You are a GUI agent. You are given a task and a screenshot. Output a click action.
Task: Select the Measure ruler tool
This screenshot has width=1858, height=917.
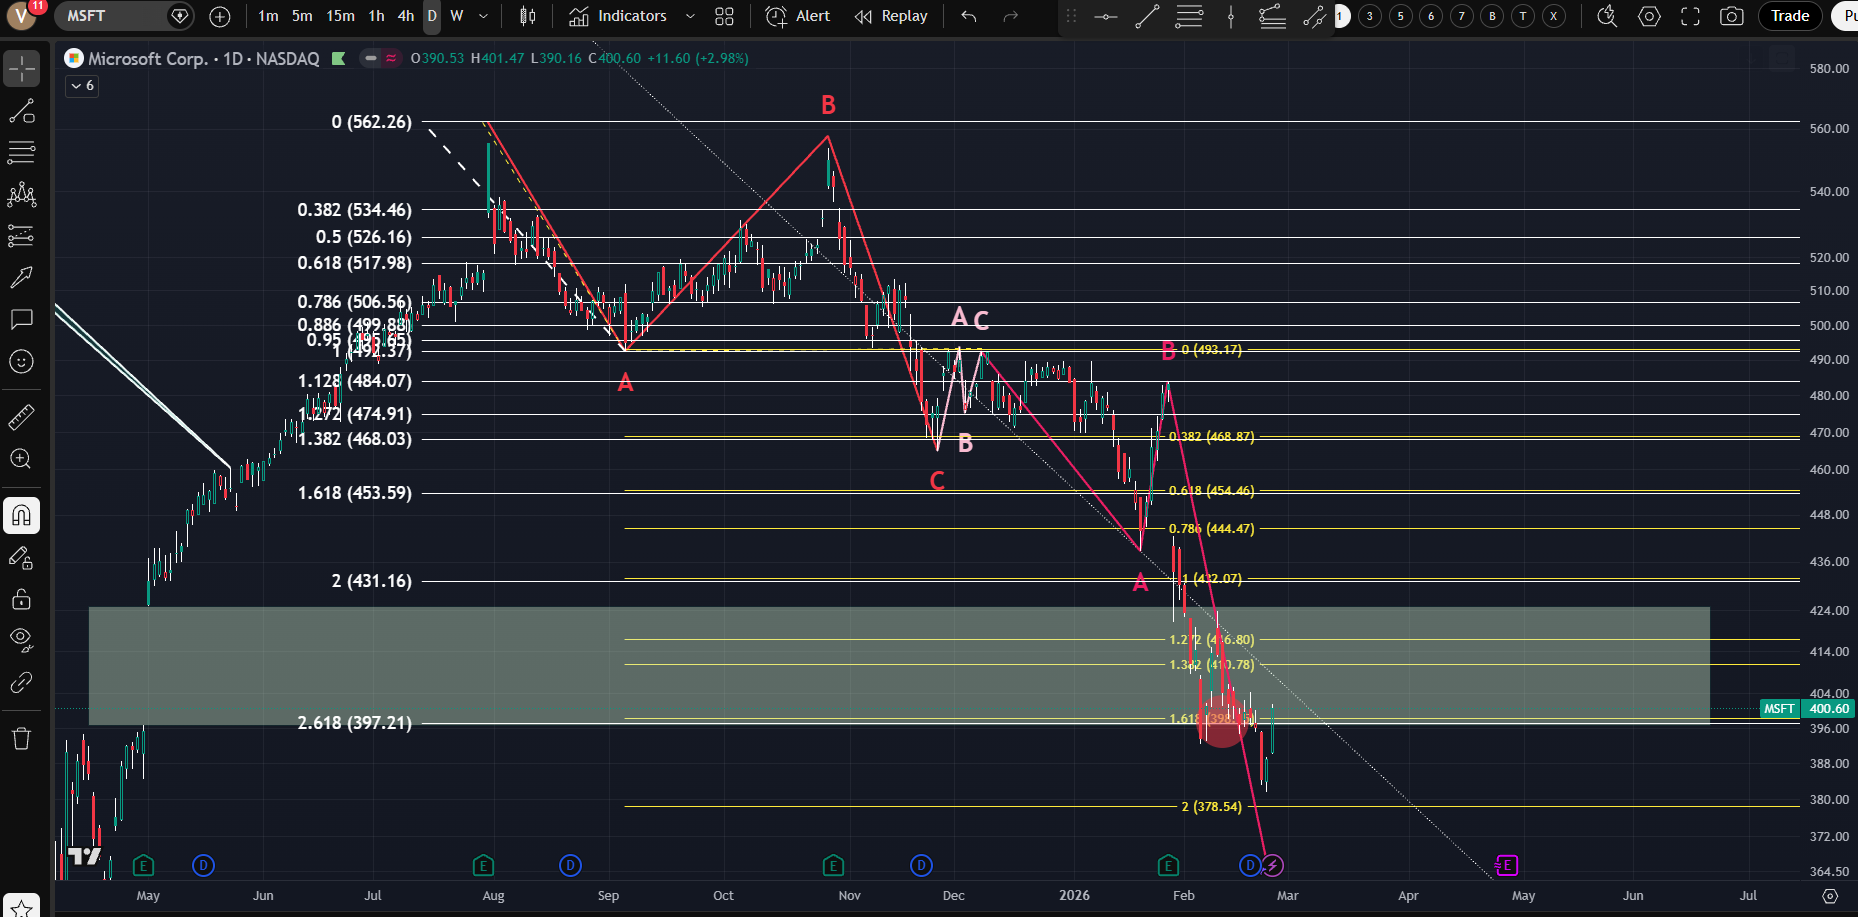click(21, 417)
